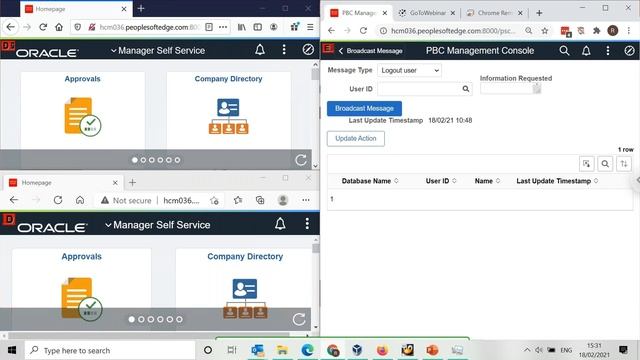Click the grid personalize icon above the table
This screenshot has width=640, height=360.
[587, 164]
